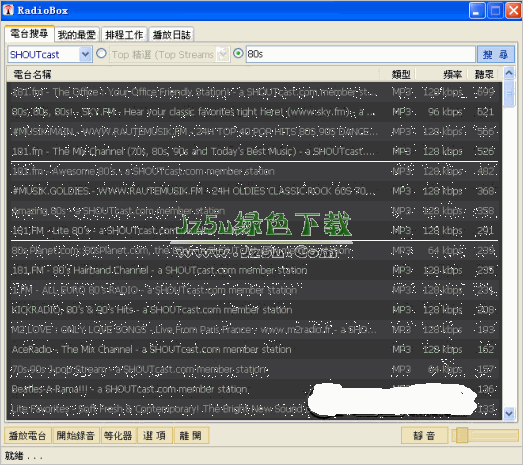Select the 80s SKY.FM station row
This screenshot has height=465, width=523.
[x=254, y=112]
